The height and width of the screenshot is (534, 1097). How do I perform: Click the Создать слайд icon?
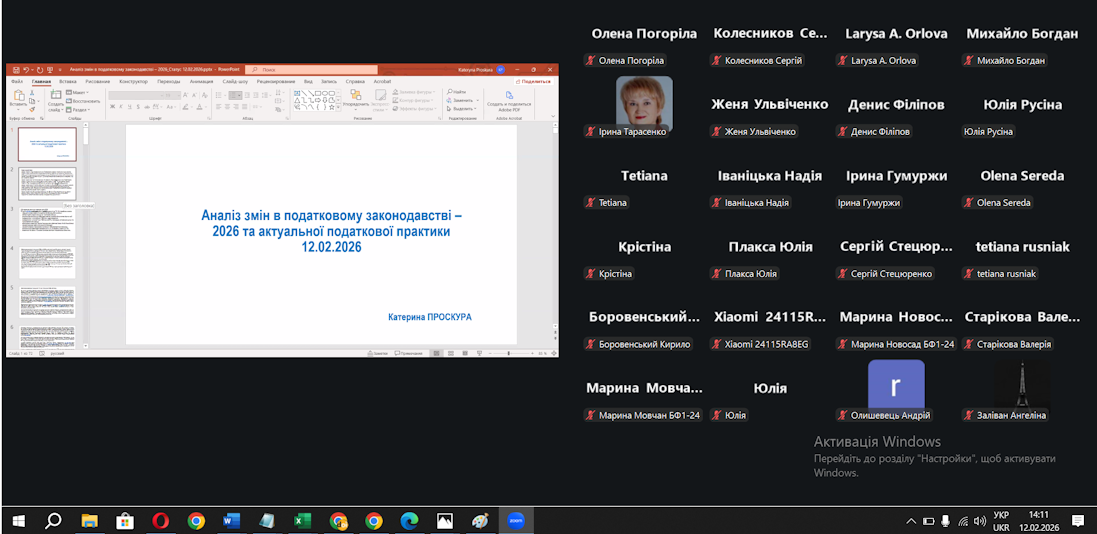pos(55,96)
